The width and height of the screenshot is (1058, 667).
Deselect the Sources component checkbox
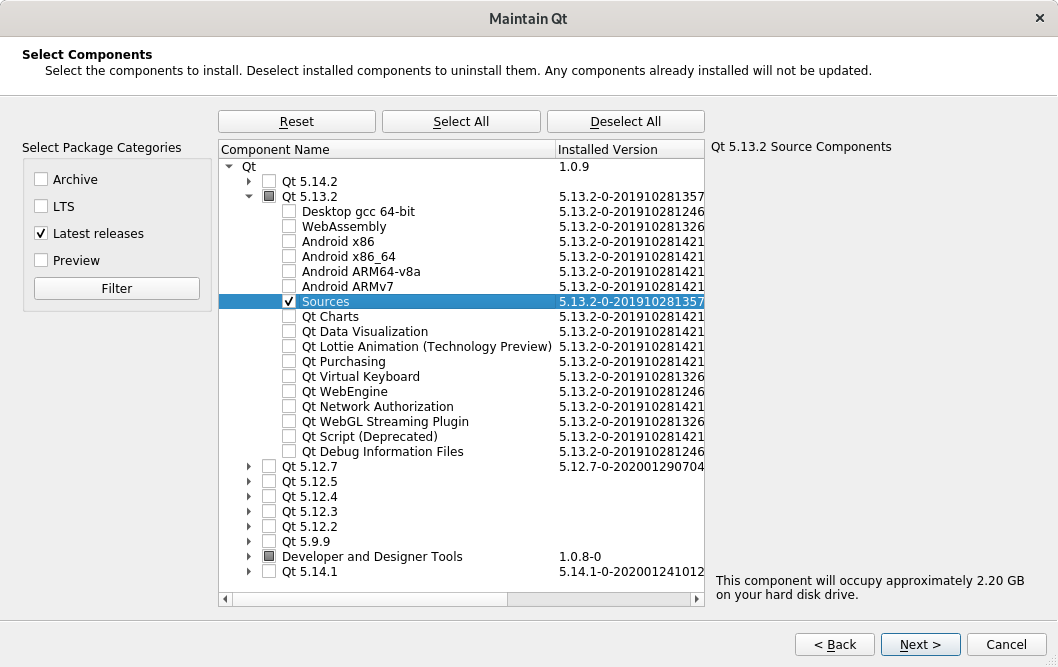point(289,301)
